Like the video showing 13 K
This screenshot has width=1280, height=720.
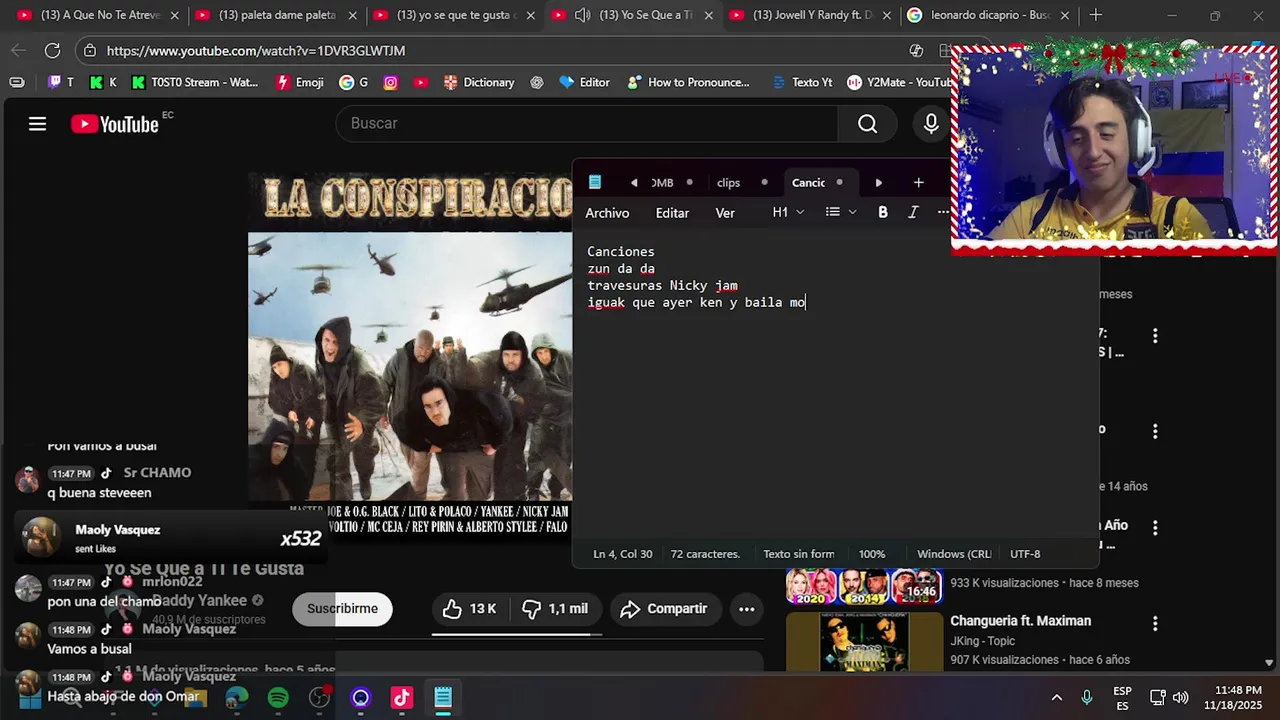(x=470, y=609)
